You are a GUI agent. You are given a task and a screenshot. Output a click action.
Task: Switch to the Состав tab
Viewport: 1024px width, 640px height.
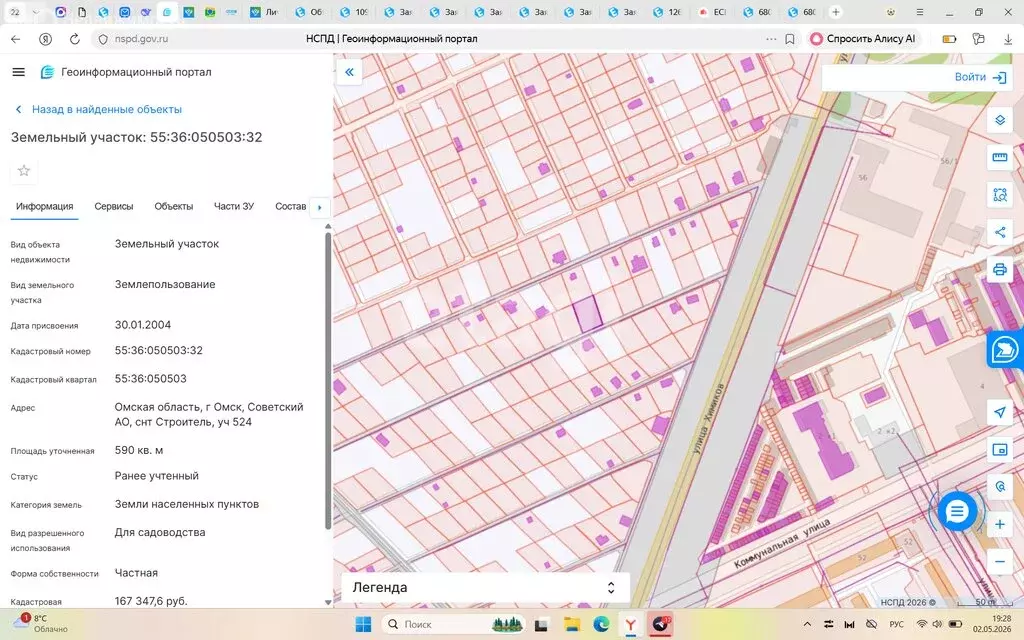click(291, 206)
